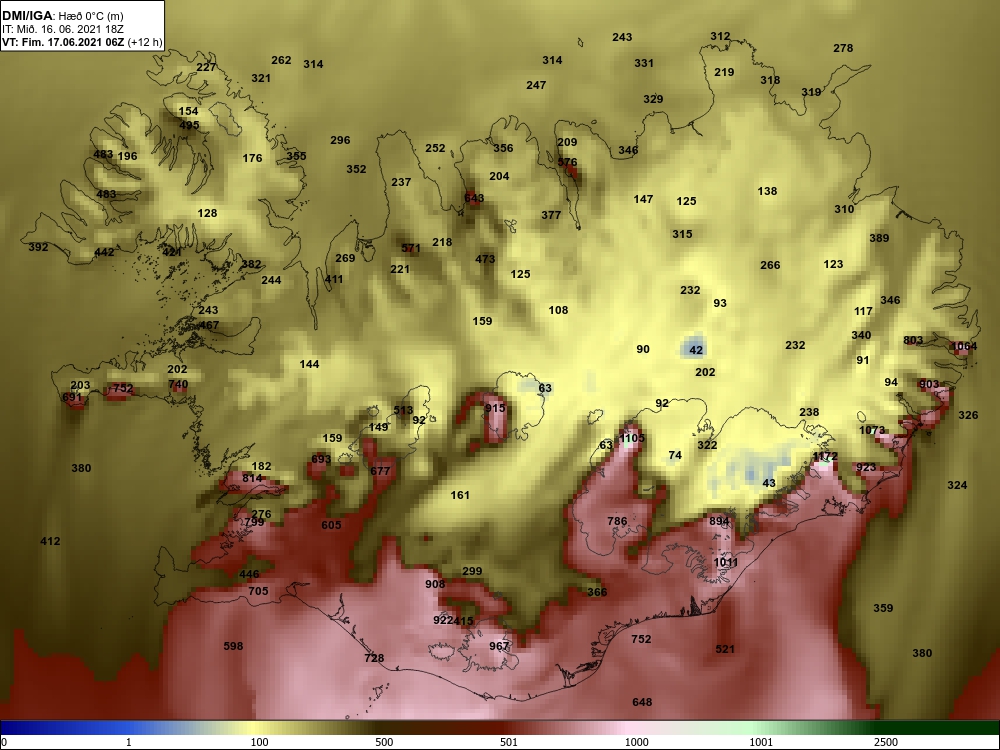Click the map value 238
The height and width of the screenshot is (750, 1000).
809,412
